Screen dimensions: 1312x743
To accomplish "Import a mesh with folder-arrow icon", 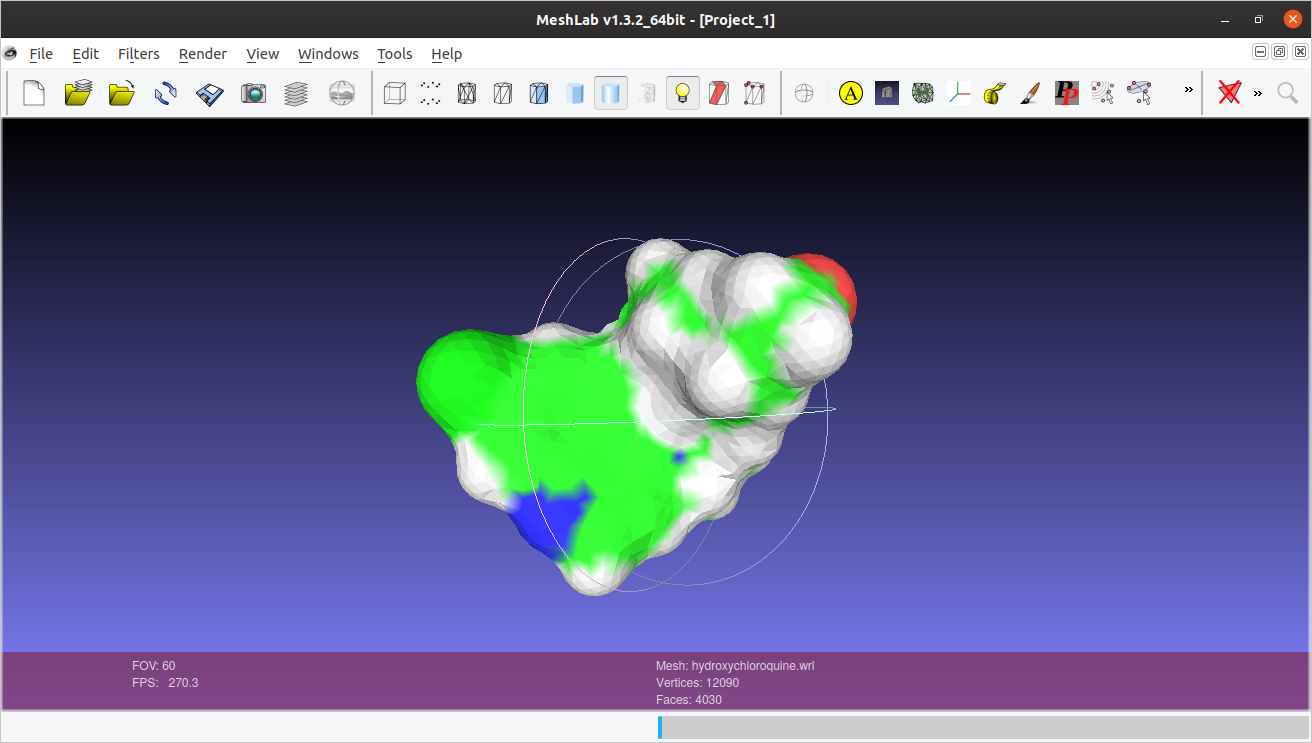I will click(122, 93).
